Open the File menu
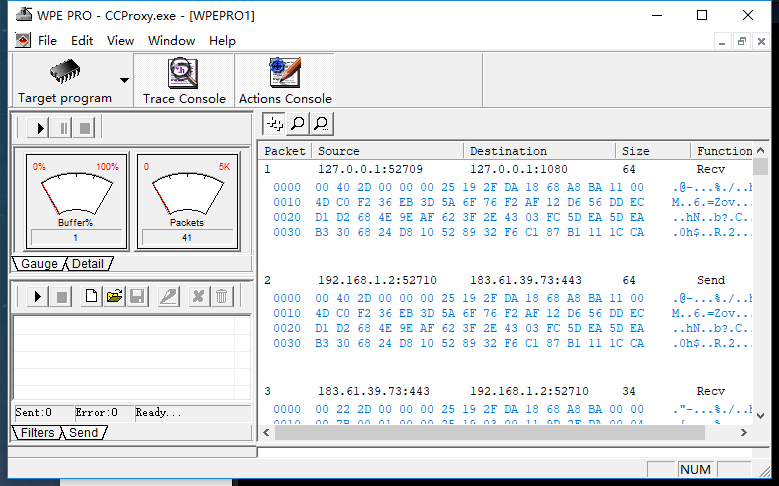 pos(47,41)
